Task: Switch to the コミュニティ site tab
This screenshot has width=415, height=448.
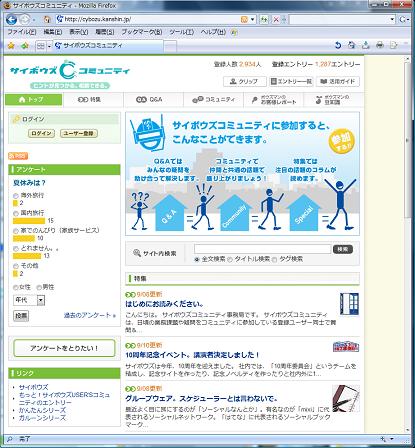Action: [x=213, y=100]
